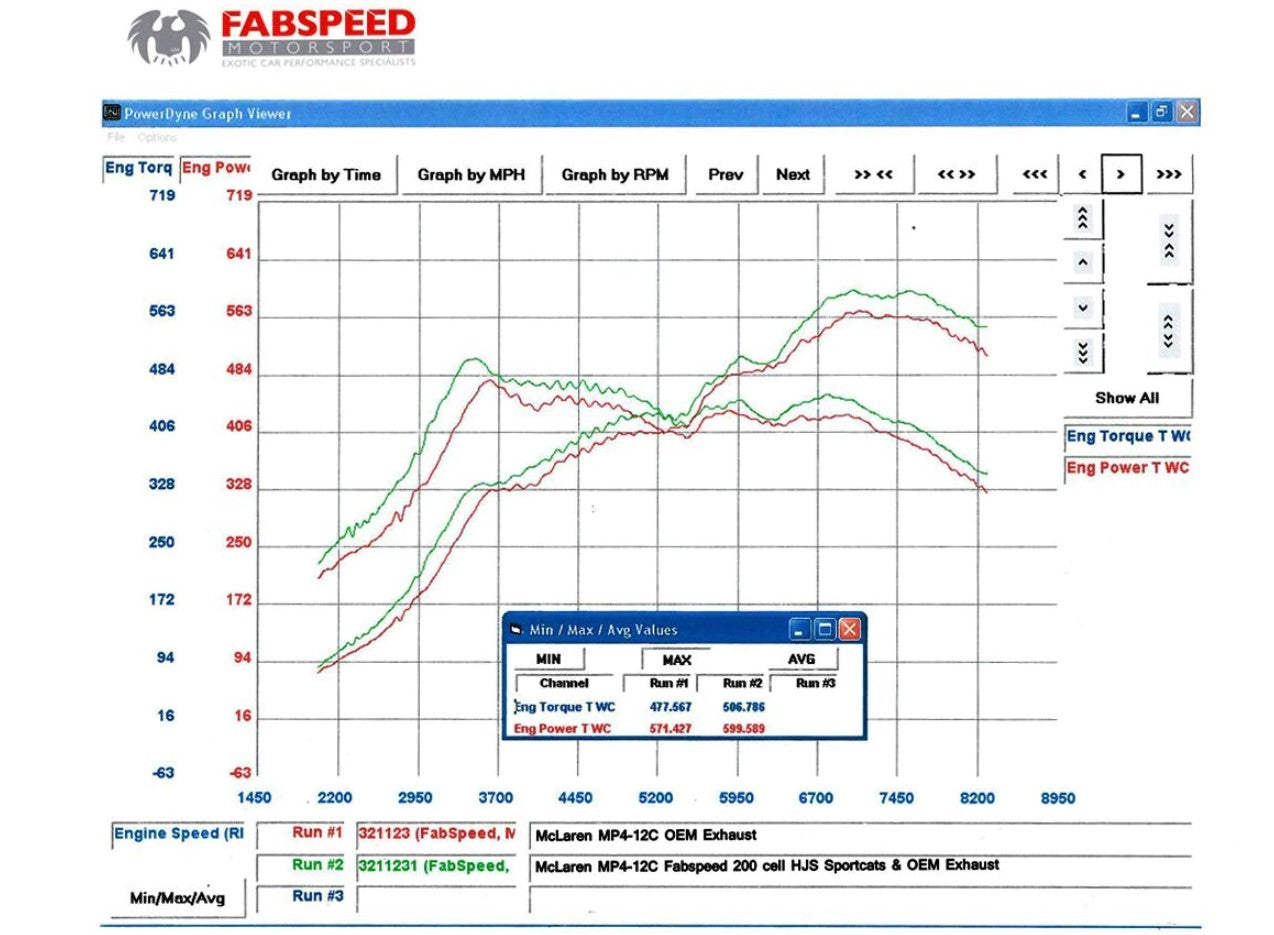Click the Min/Max/Avg button at bottom left

tap(178, 897)
